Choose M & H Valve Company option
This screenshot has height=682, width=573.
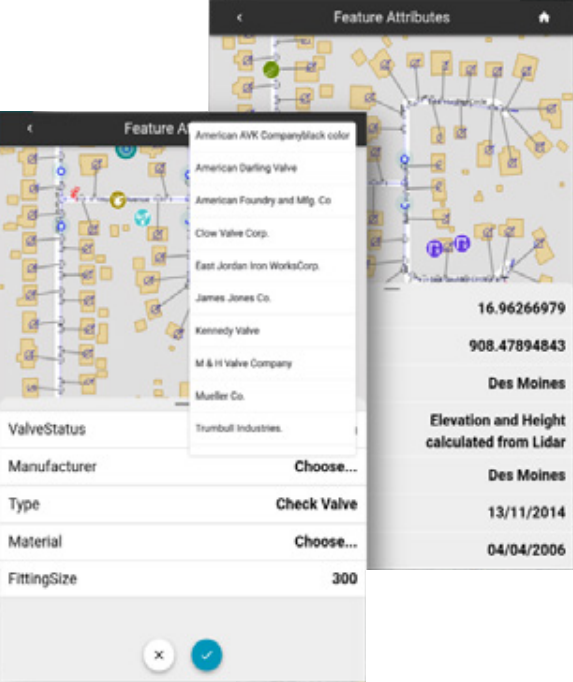click(272, 363)
